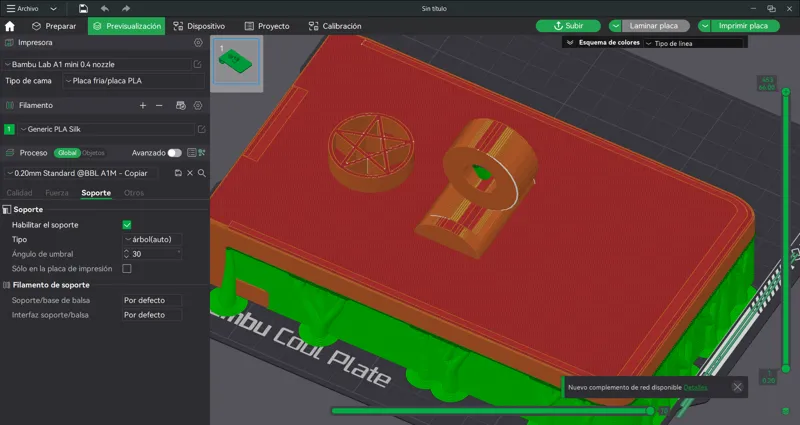800x425 pixels.
Task: Open the Preparar tab
Action: pos(54,26)
